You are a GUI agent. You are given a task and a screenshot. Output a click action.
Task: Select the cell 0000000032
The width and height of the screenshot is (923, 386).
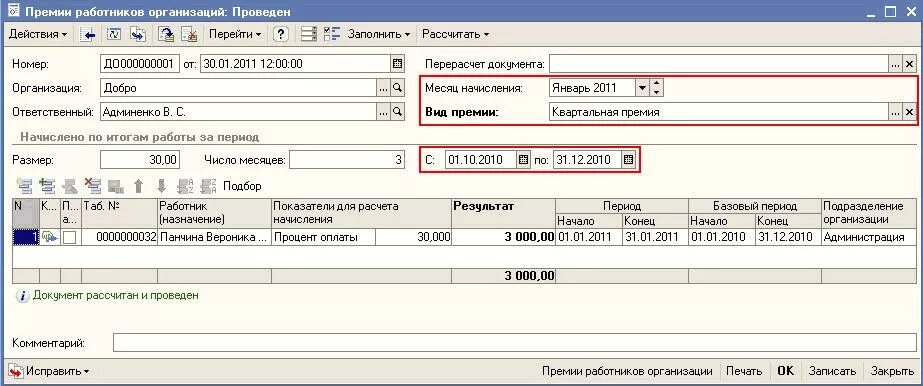click(x=119, y=238)
